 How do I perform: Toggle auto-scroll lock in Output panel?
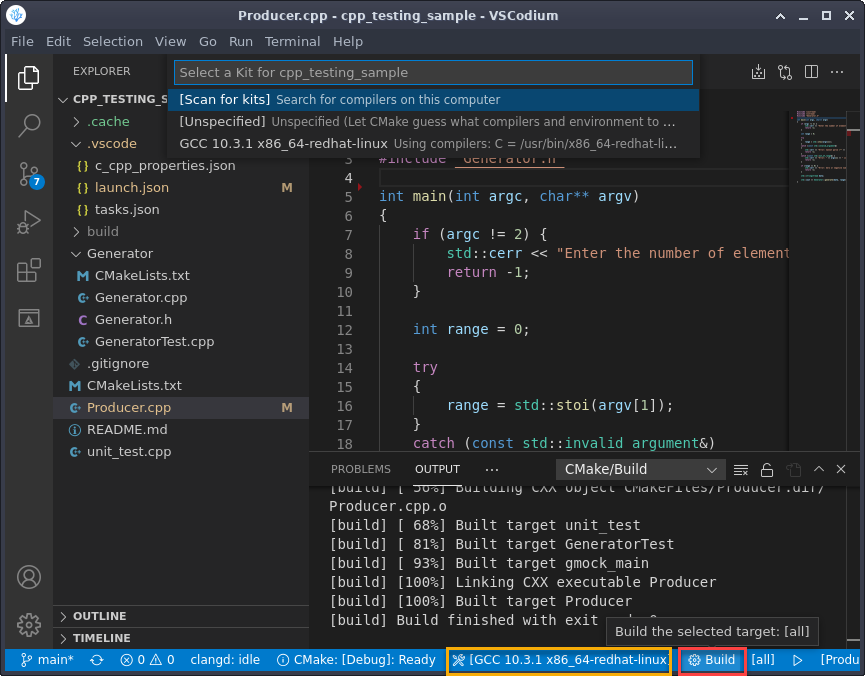tap(766, 469)
